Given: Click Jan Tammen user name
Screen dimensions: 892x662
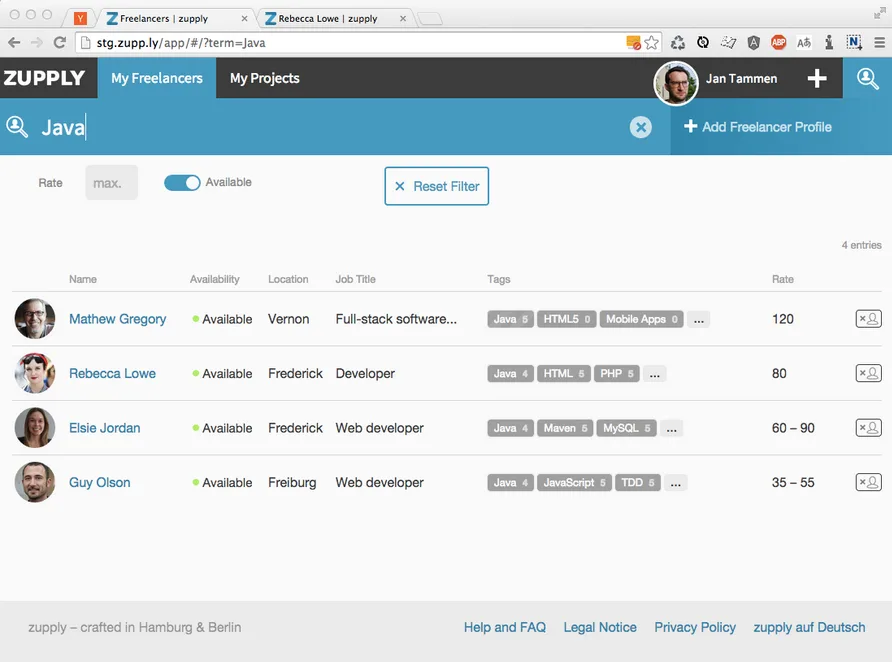Looking at the screenshot, I should click(741, 78).
